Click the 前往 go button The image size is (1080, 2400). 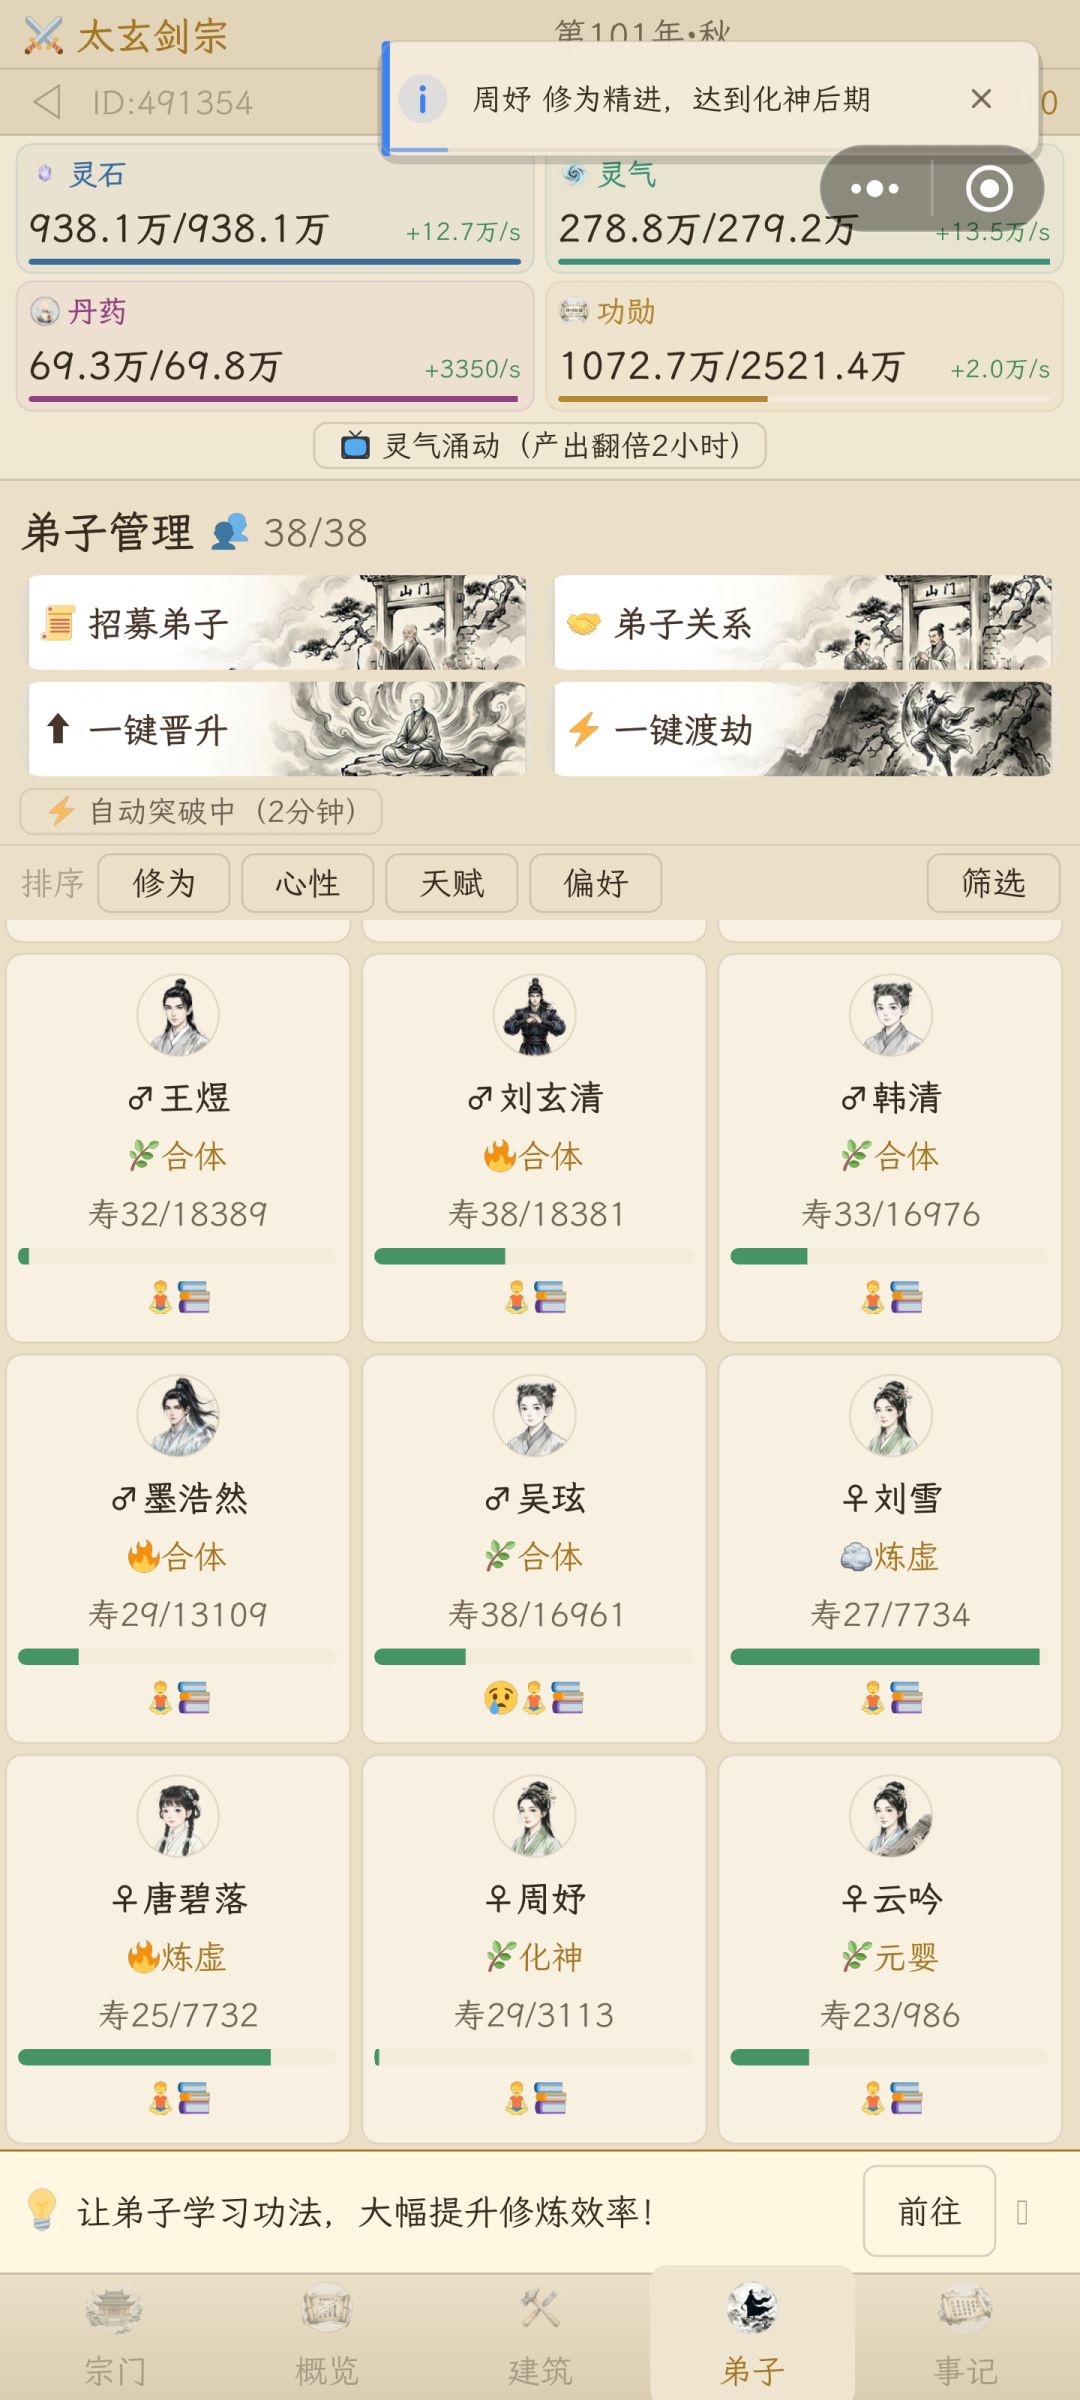929,2211
